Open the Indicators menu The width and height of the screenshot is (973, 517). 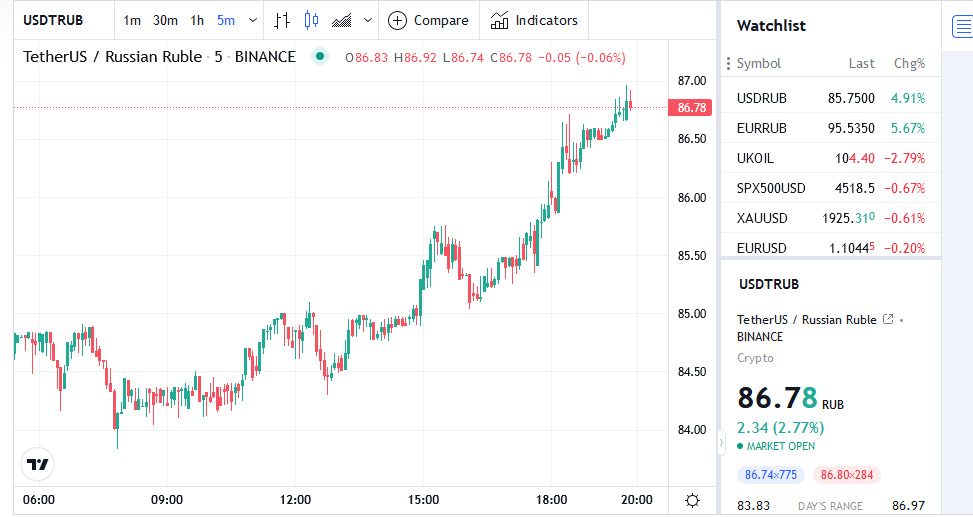click(534, 20)
